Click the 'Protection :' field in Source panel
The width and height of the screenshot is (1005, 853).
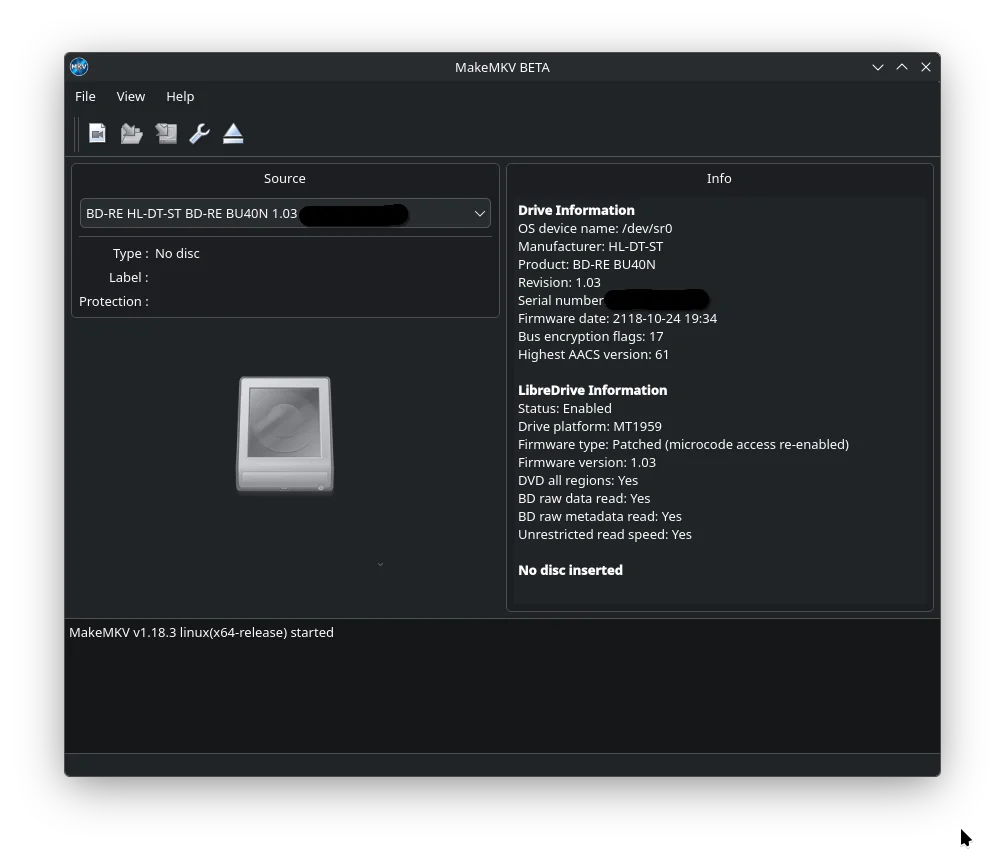tap(113, 301)
